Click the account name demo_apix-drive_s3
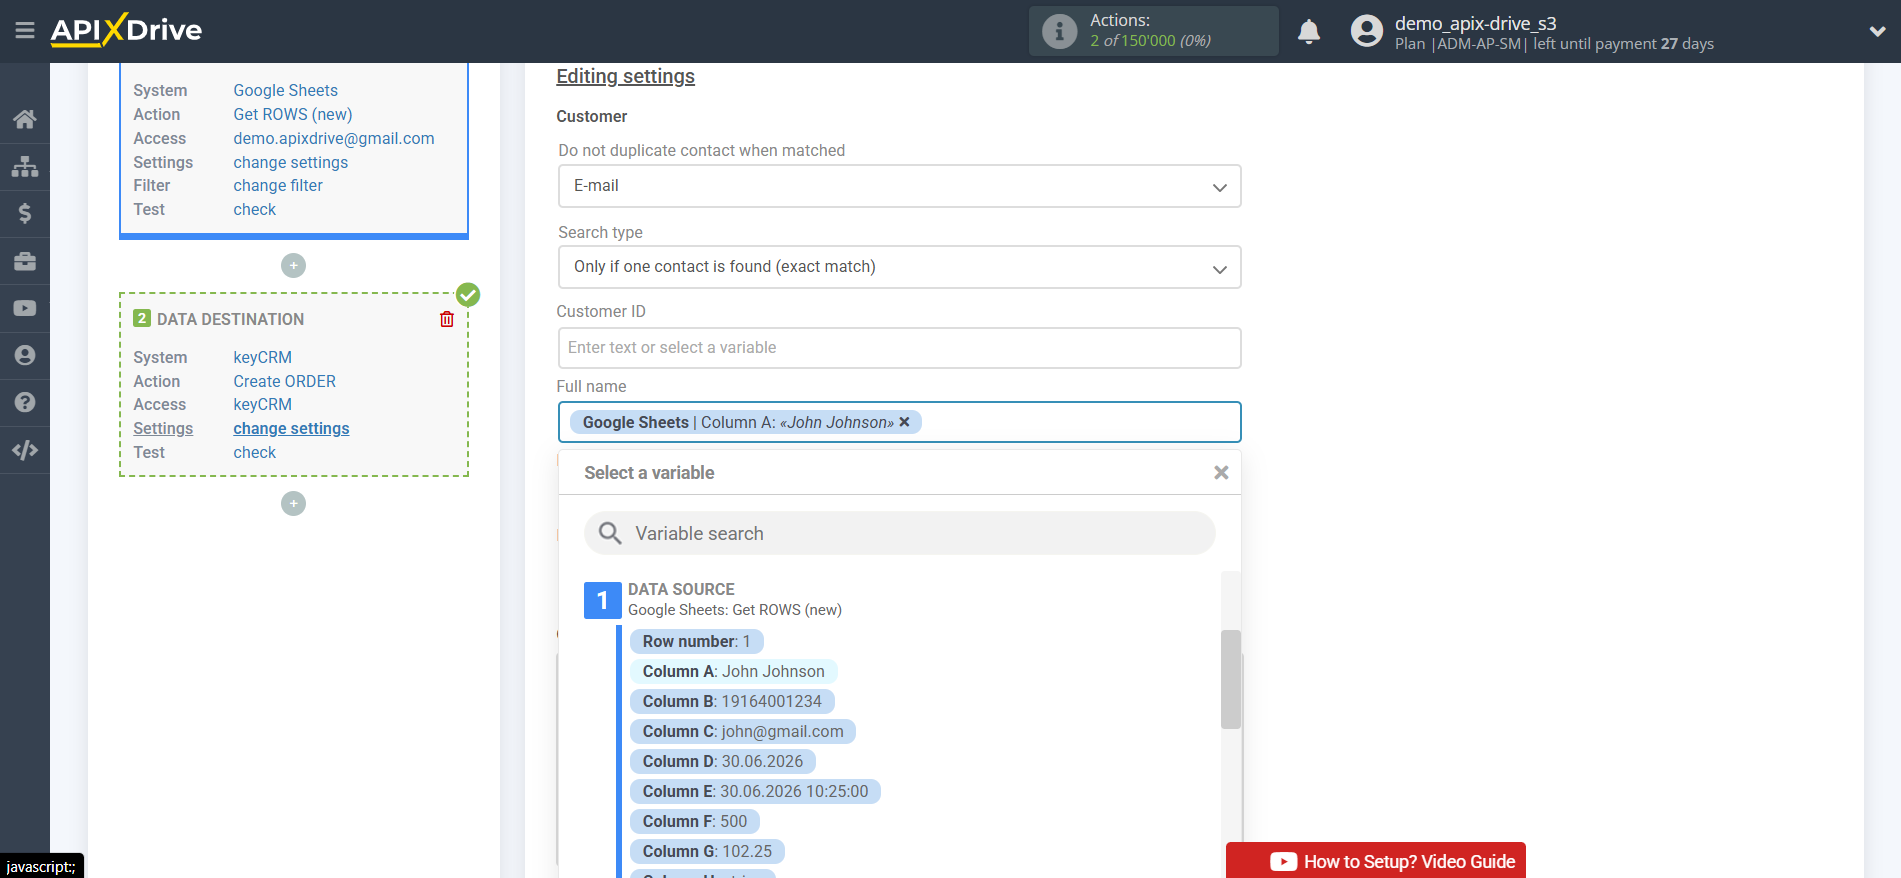This screenshot has height=878, width=1901. 1475,23
